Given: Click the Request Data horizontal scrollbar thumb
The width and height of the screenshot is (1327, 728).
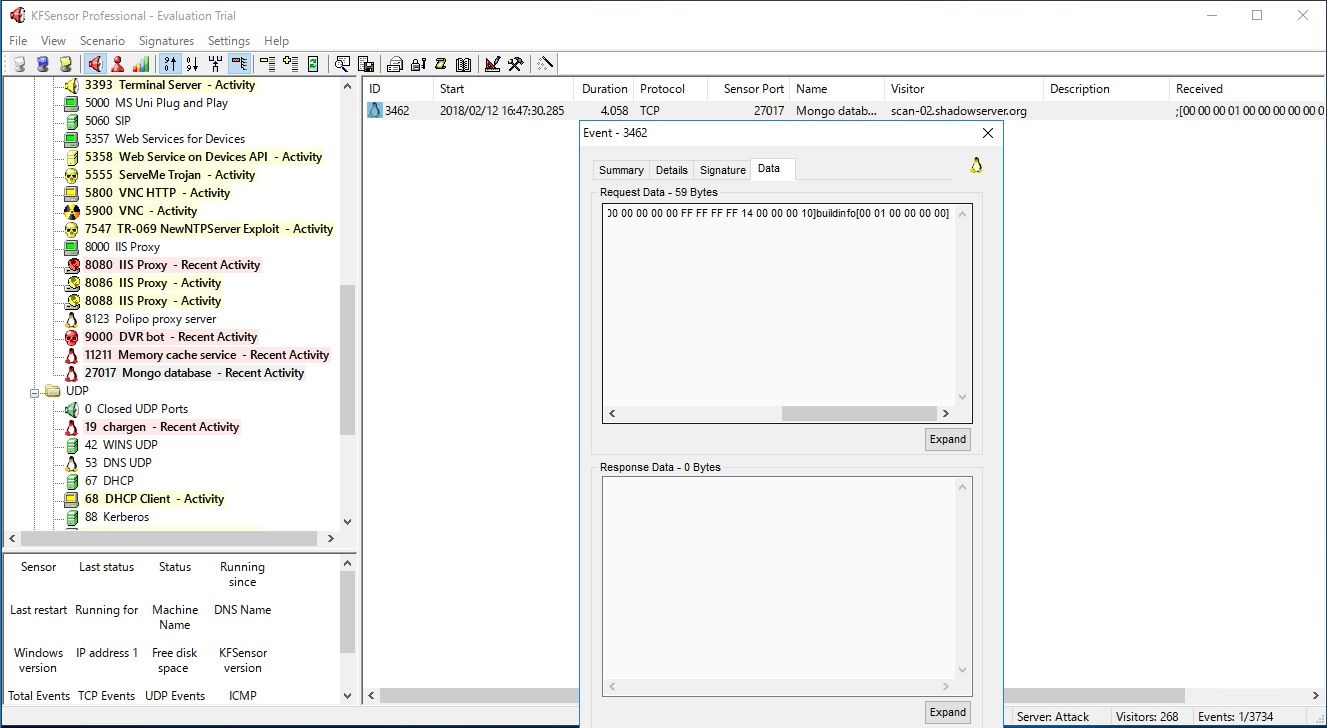Looking at the screenshot, I should (858, 413).
